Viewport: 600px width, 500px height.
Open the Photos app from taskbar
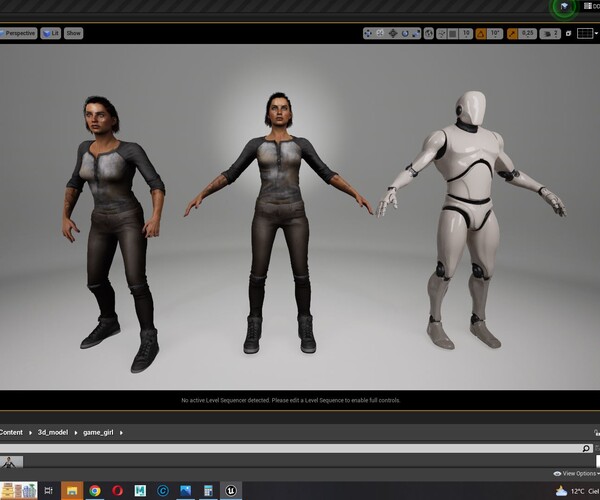click(186, 490)
